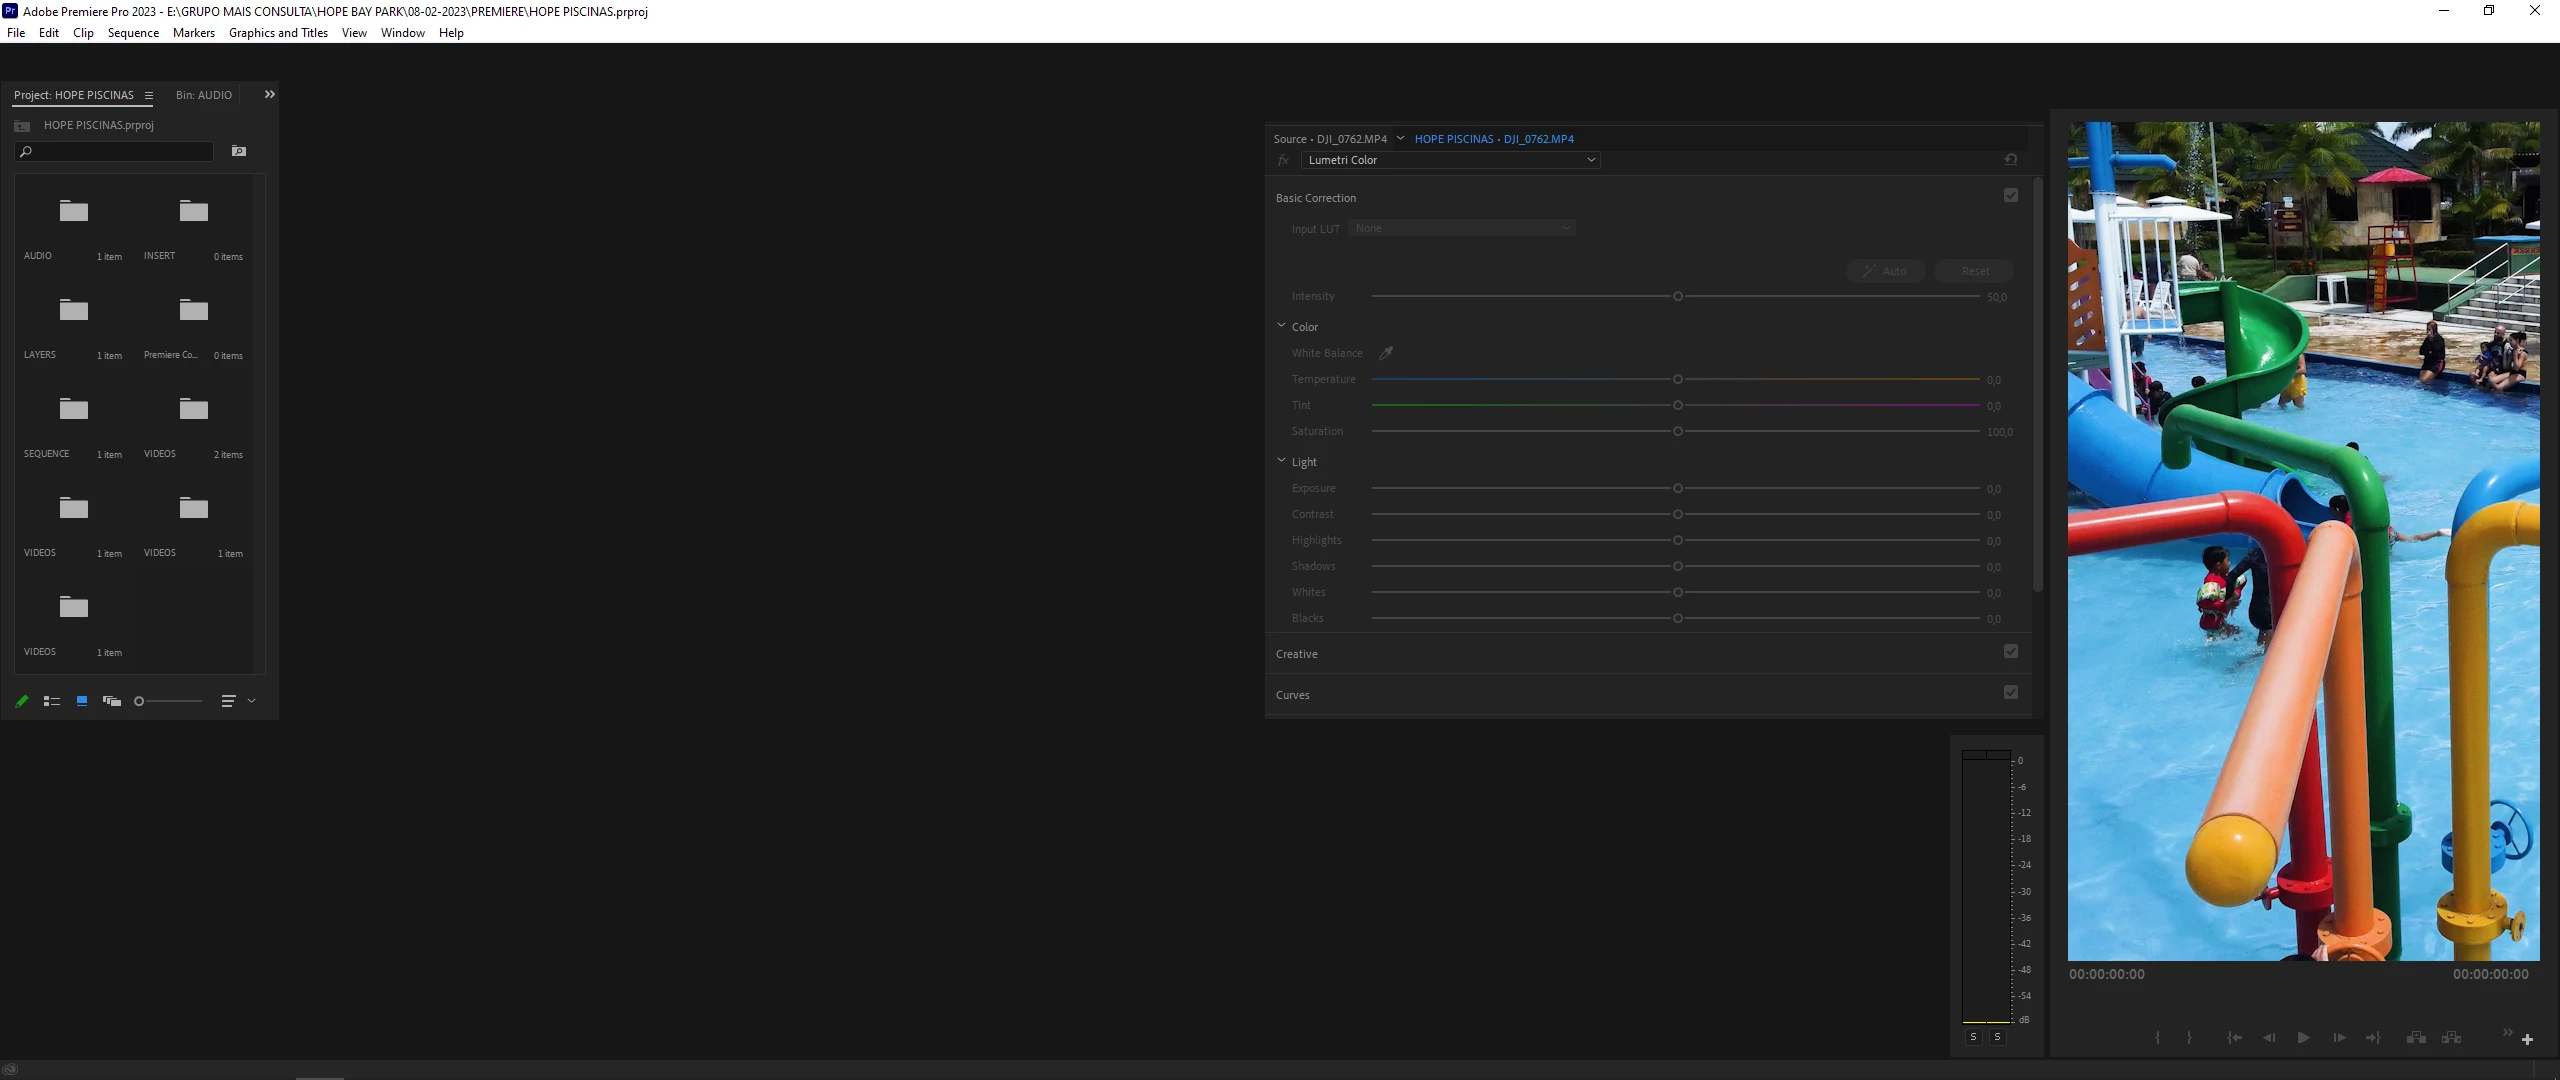Switch project panel to Icon View
Screen dimensions: 2560x1080
(82, 701)
